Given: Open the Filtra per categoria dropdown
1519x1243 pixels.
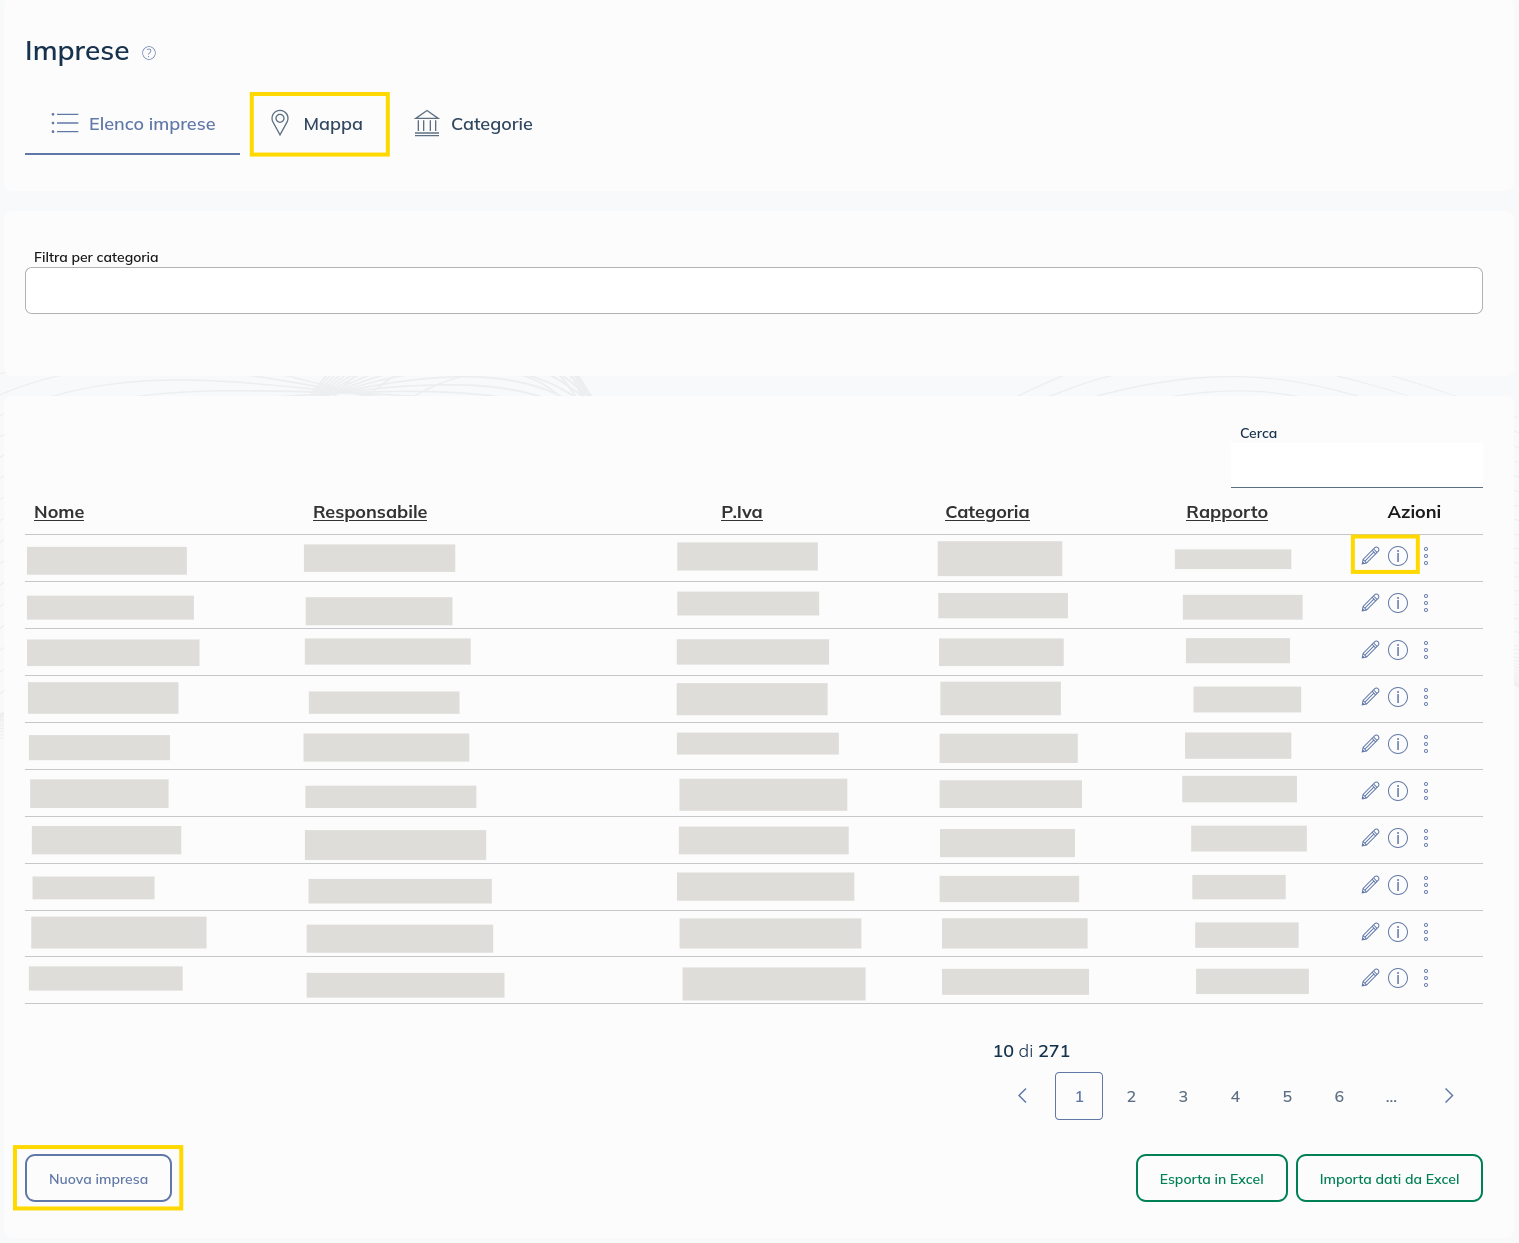Looking at the screenshot, I should (x=753, y=290).
